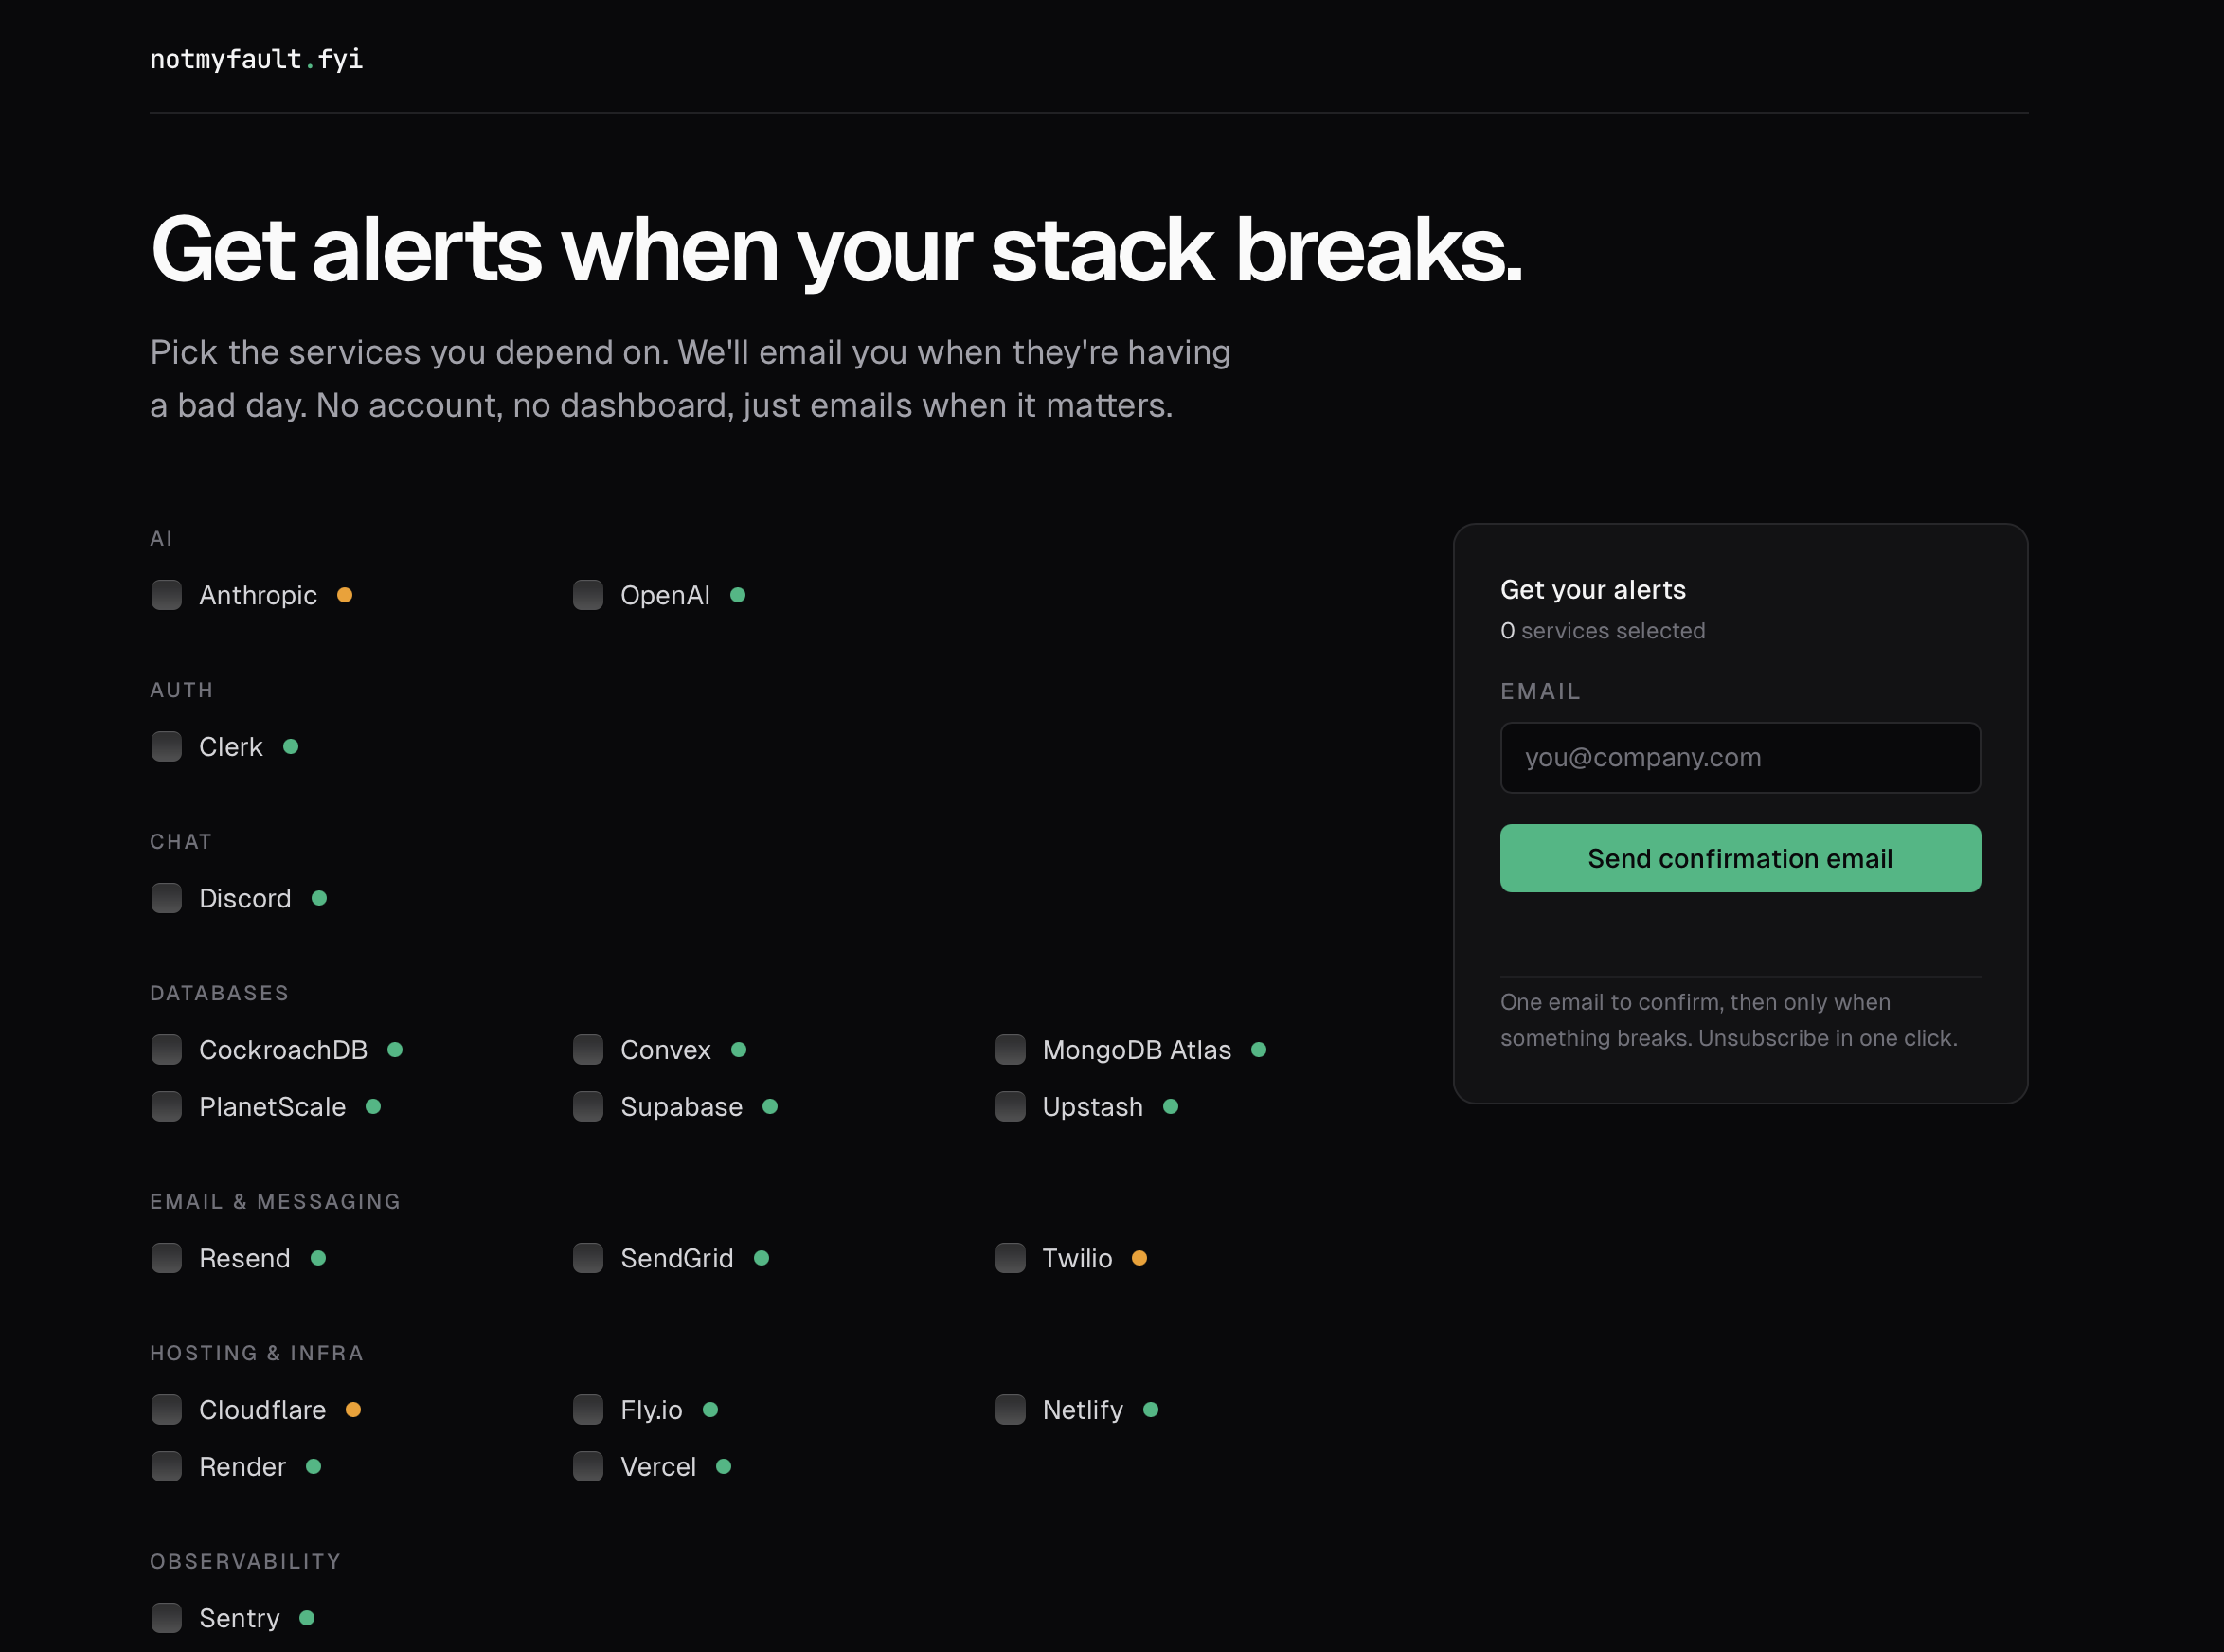Enable the Fly.io checkbox
2224x1652 pixels.
(x=588, y=1410)
